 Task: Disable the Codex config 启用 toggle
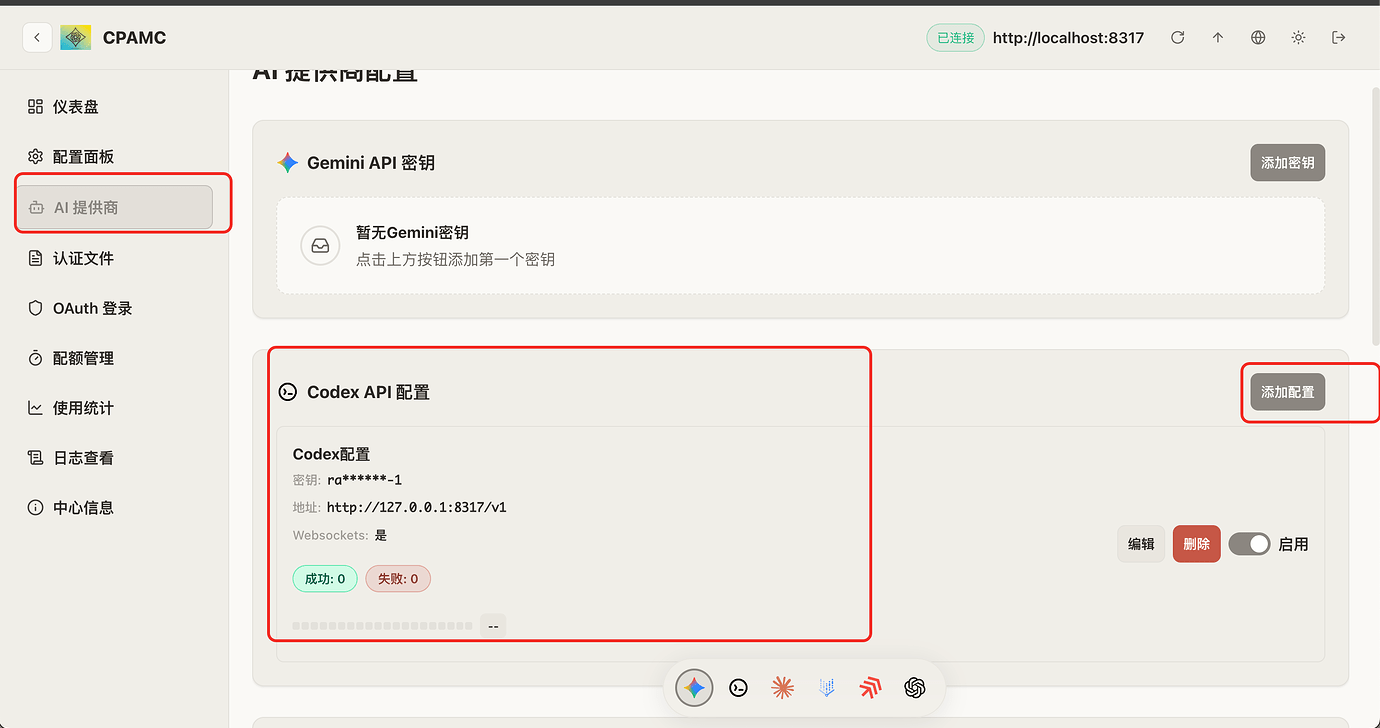pos(1249,544)
